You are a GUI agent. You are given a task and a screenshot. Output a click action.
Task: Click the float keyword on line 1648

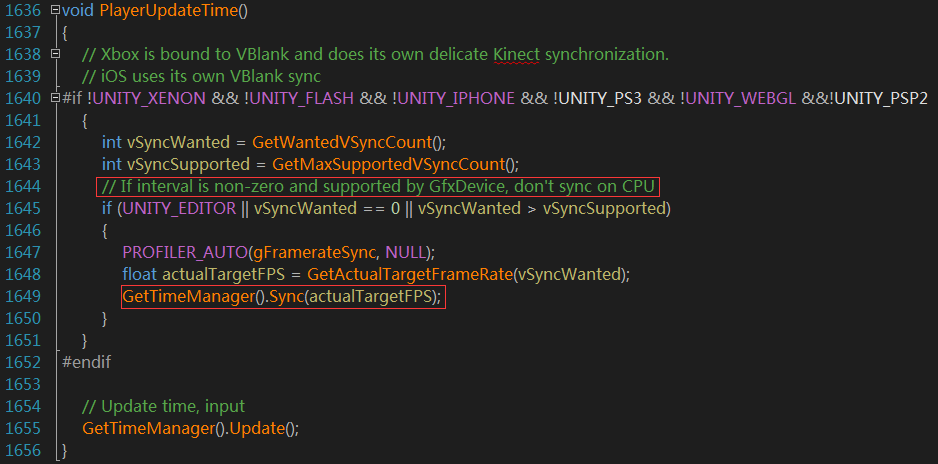point(140,274)
